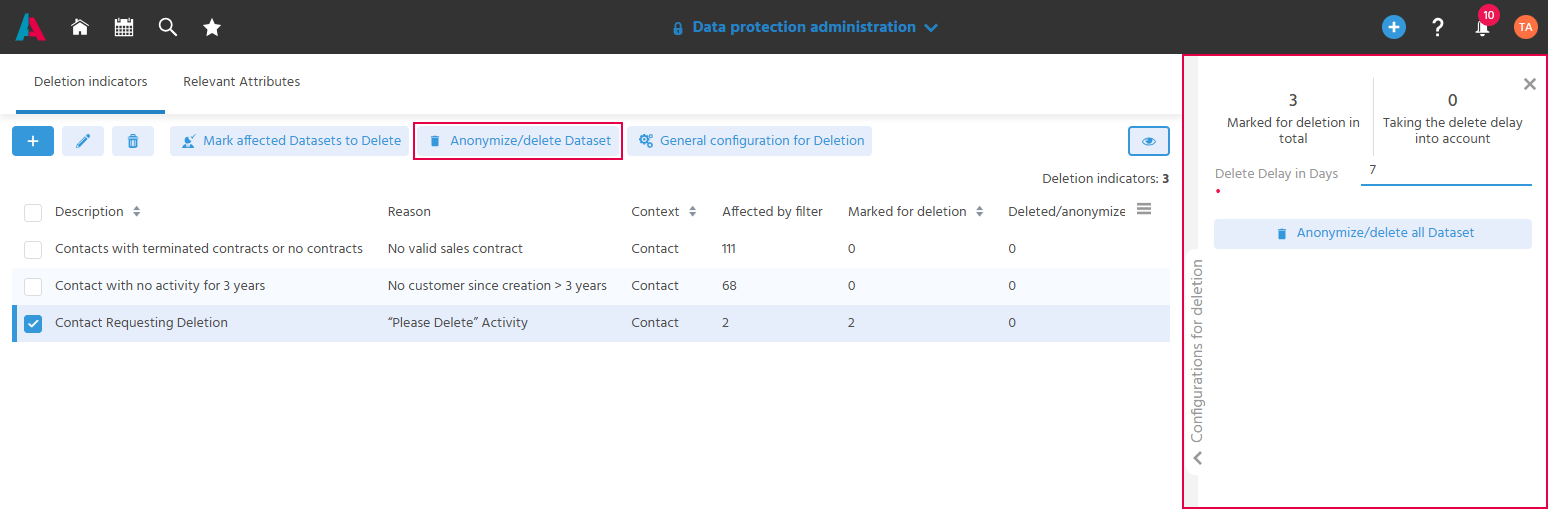Open General configuration for Deletion
Image resolution: width=1548 pixels, height=509 pixels.
(750, 141)
